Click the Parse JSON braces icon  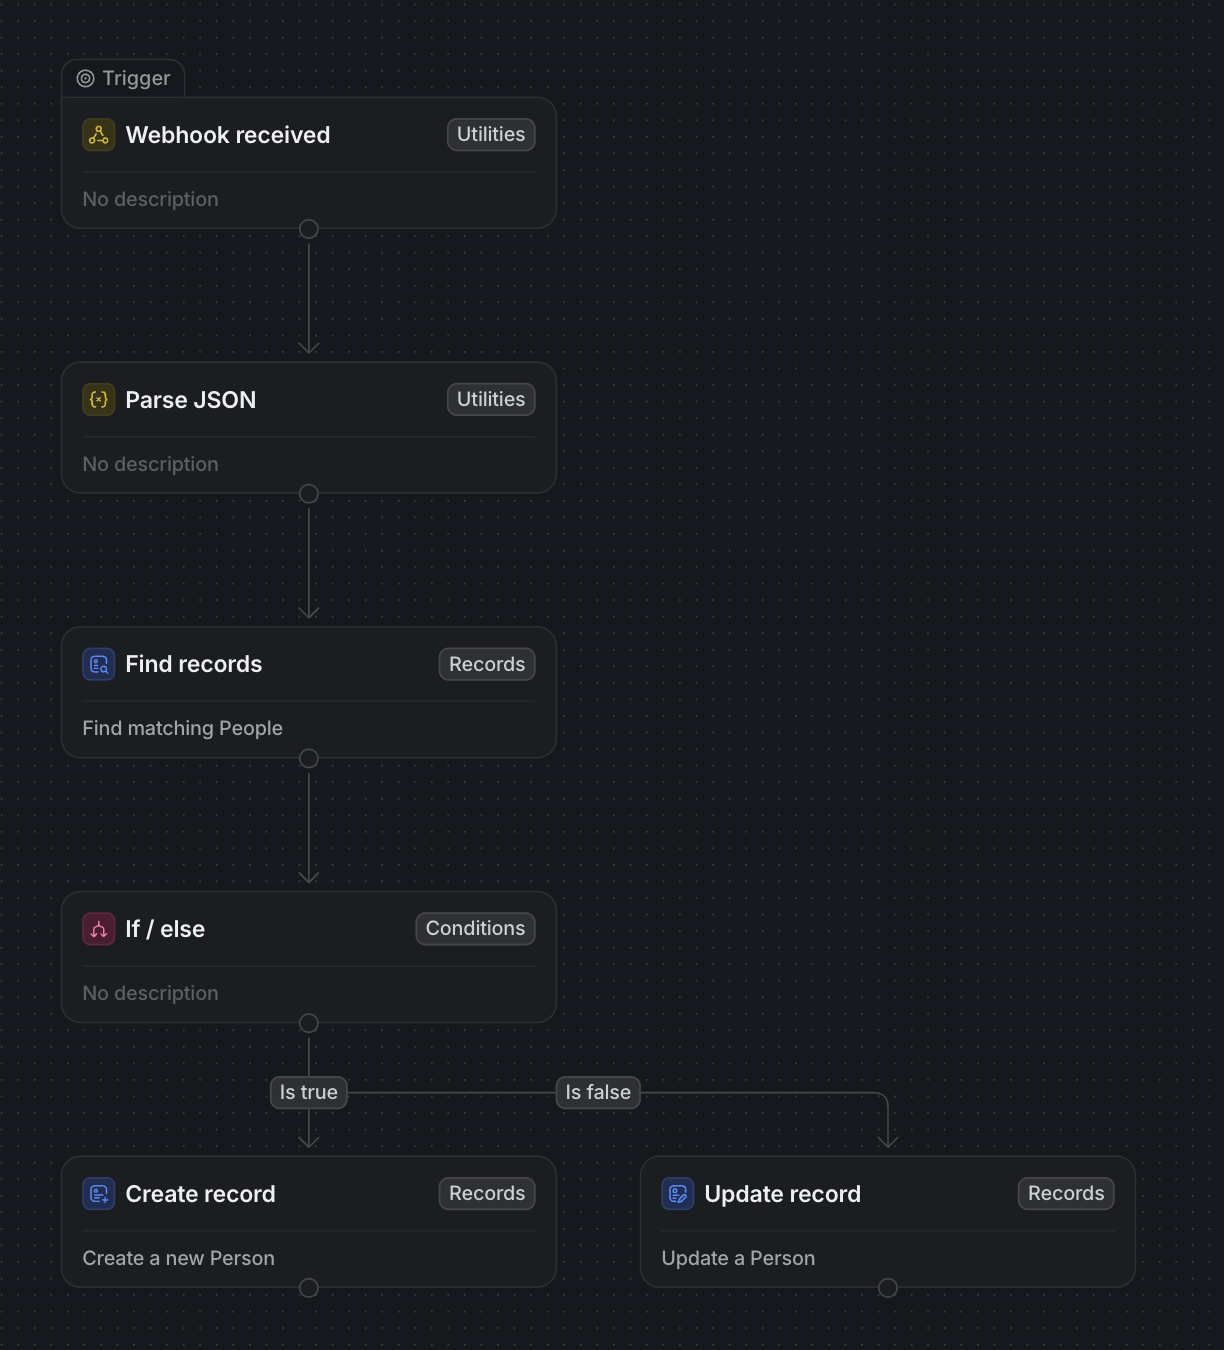click(99, 400)
